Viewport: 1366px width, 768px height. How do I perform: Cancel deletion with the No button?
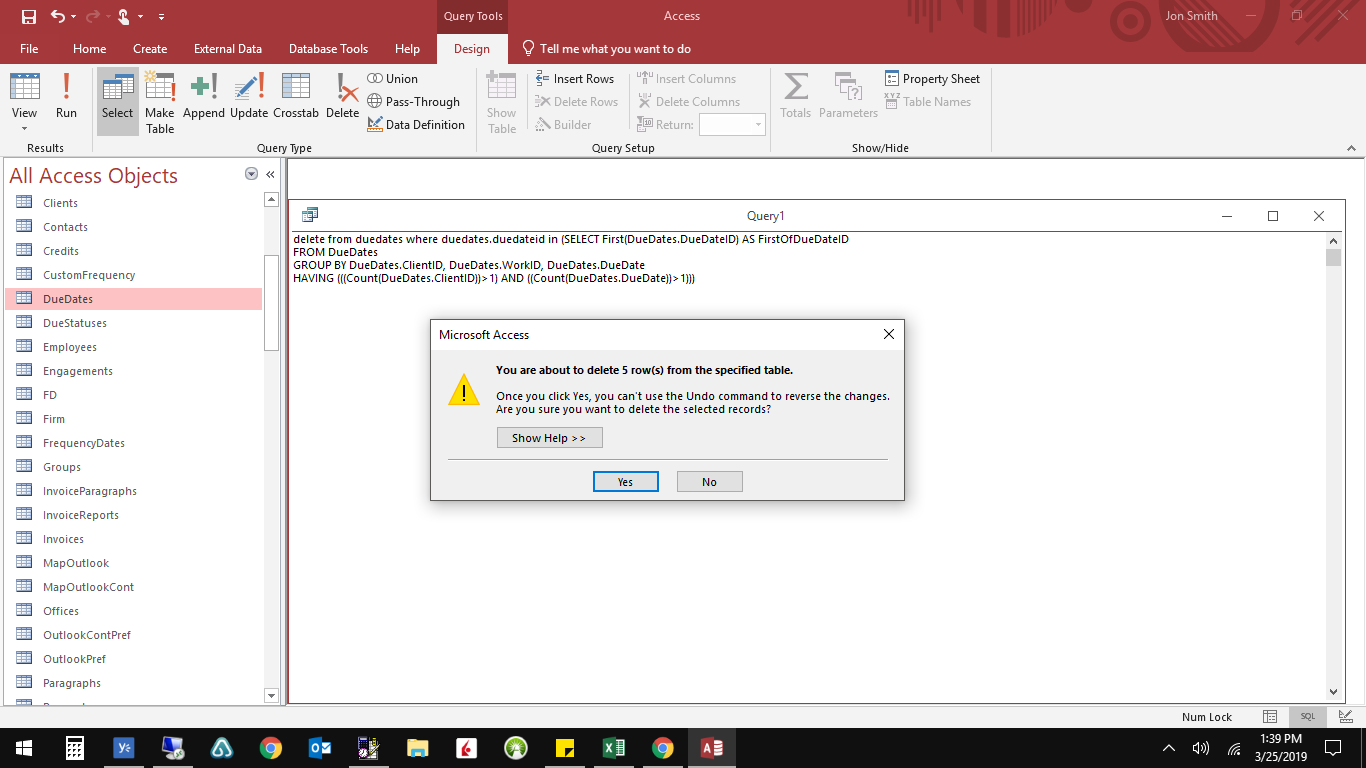[709, 482]
